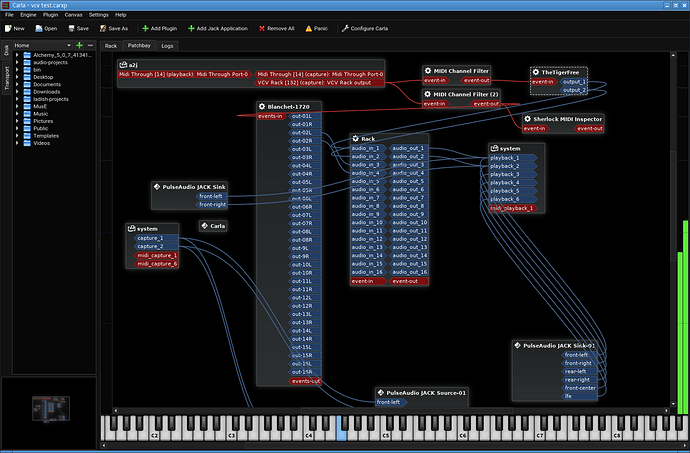The height and width of the screenshot is (453, 690).
Task: Click the New file toolbar icon
Action: 8,29
